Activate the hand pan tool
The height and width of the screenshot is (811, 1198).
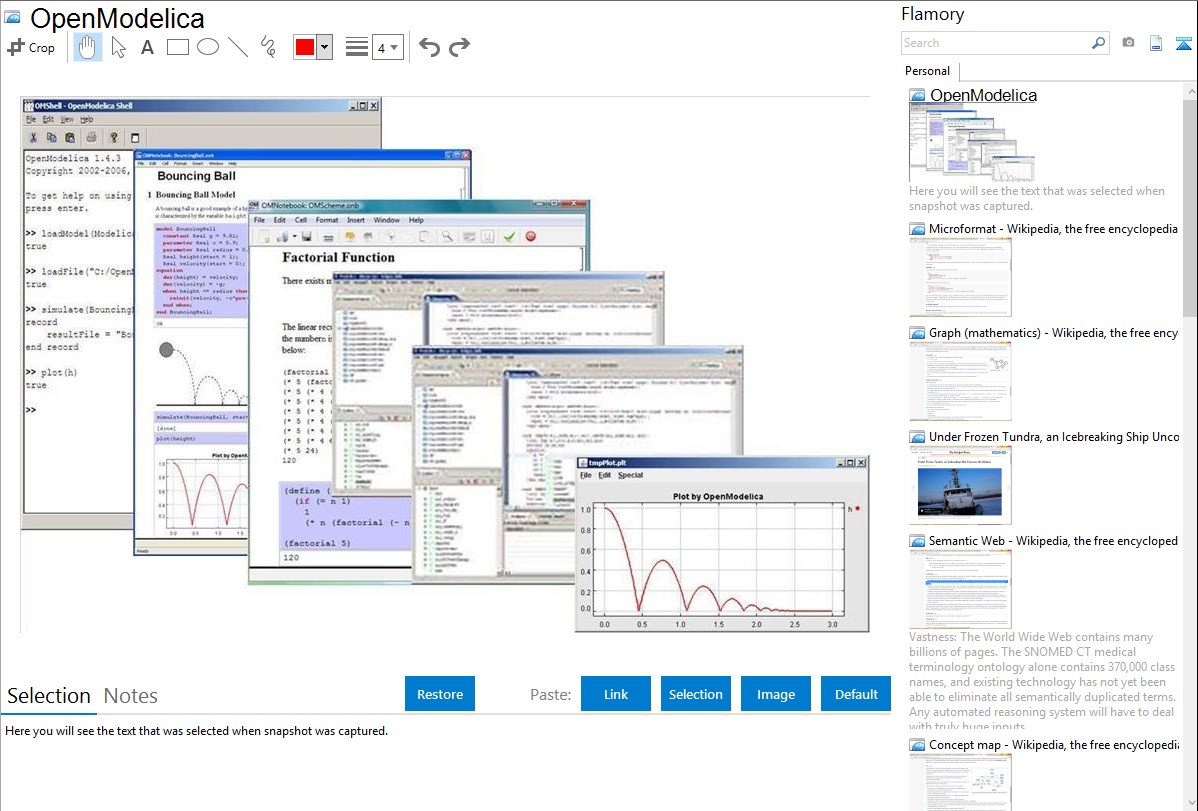(88, 47)
